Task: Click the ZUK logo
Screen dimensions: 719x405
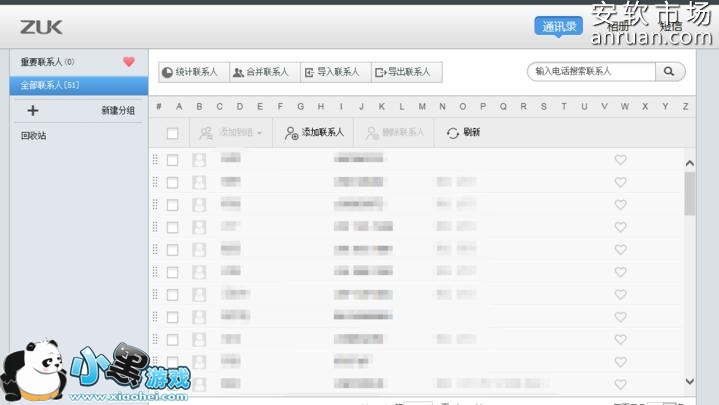Action: coord(41,27)
